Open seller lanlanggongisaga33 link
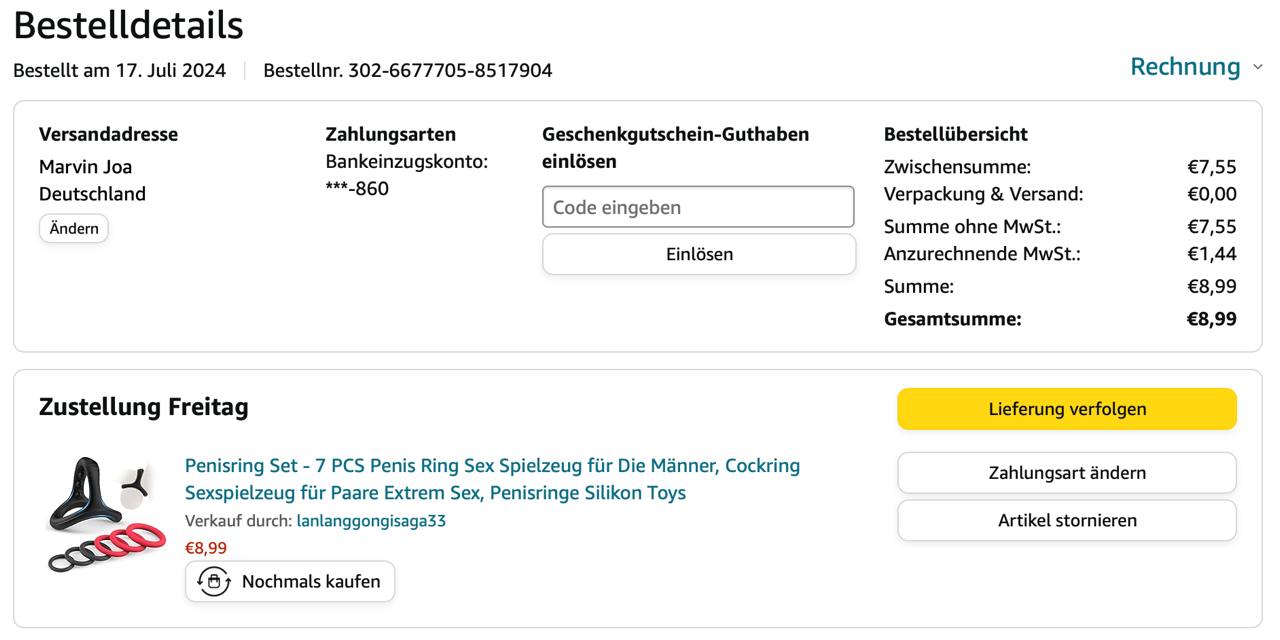Image resolution: width=1280 pixels, height=640 pixels. (371, 521)
